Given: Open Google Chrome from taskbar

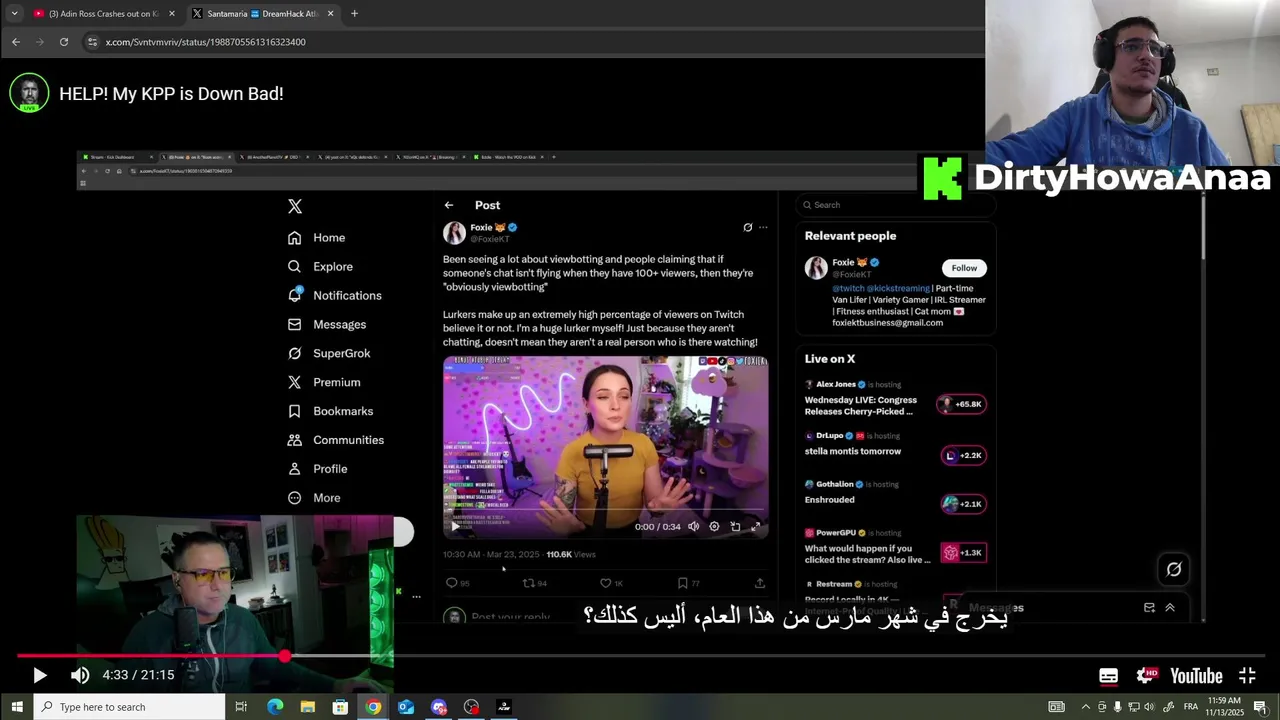Looking at the screenshot, I should pos(373,707).
